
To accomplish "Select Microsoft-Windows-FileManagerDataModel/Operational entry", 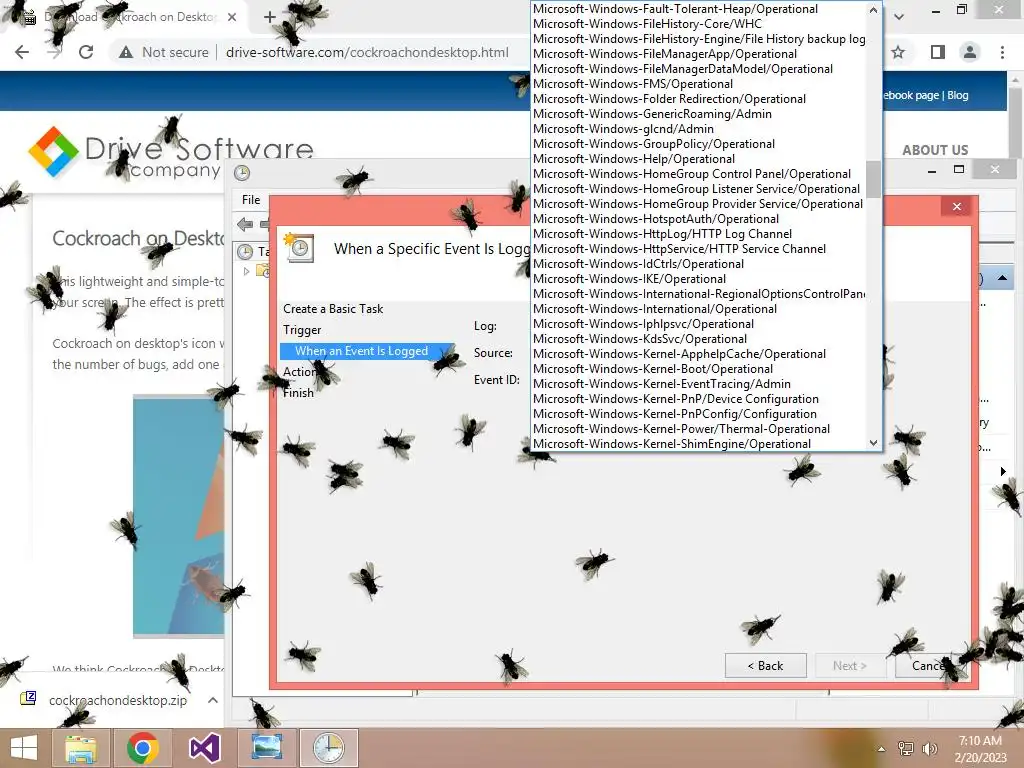I will click(699, 69).
